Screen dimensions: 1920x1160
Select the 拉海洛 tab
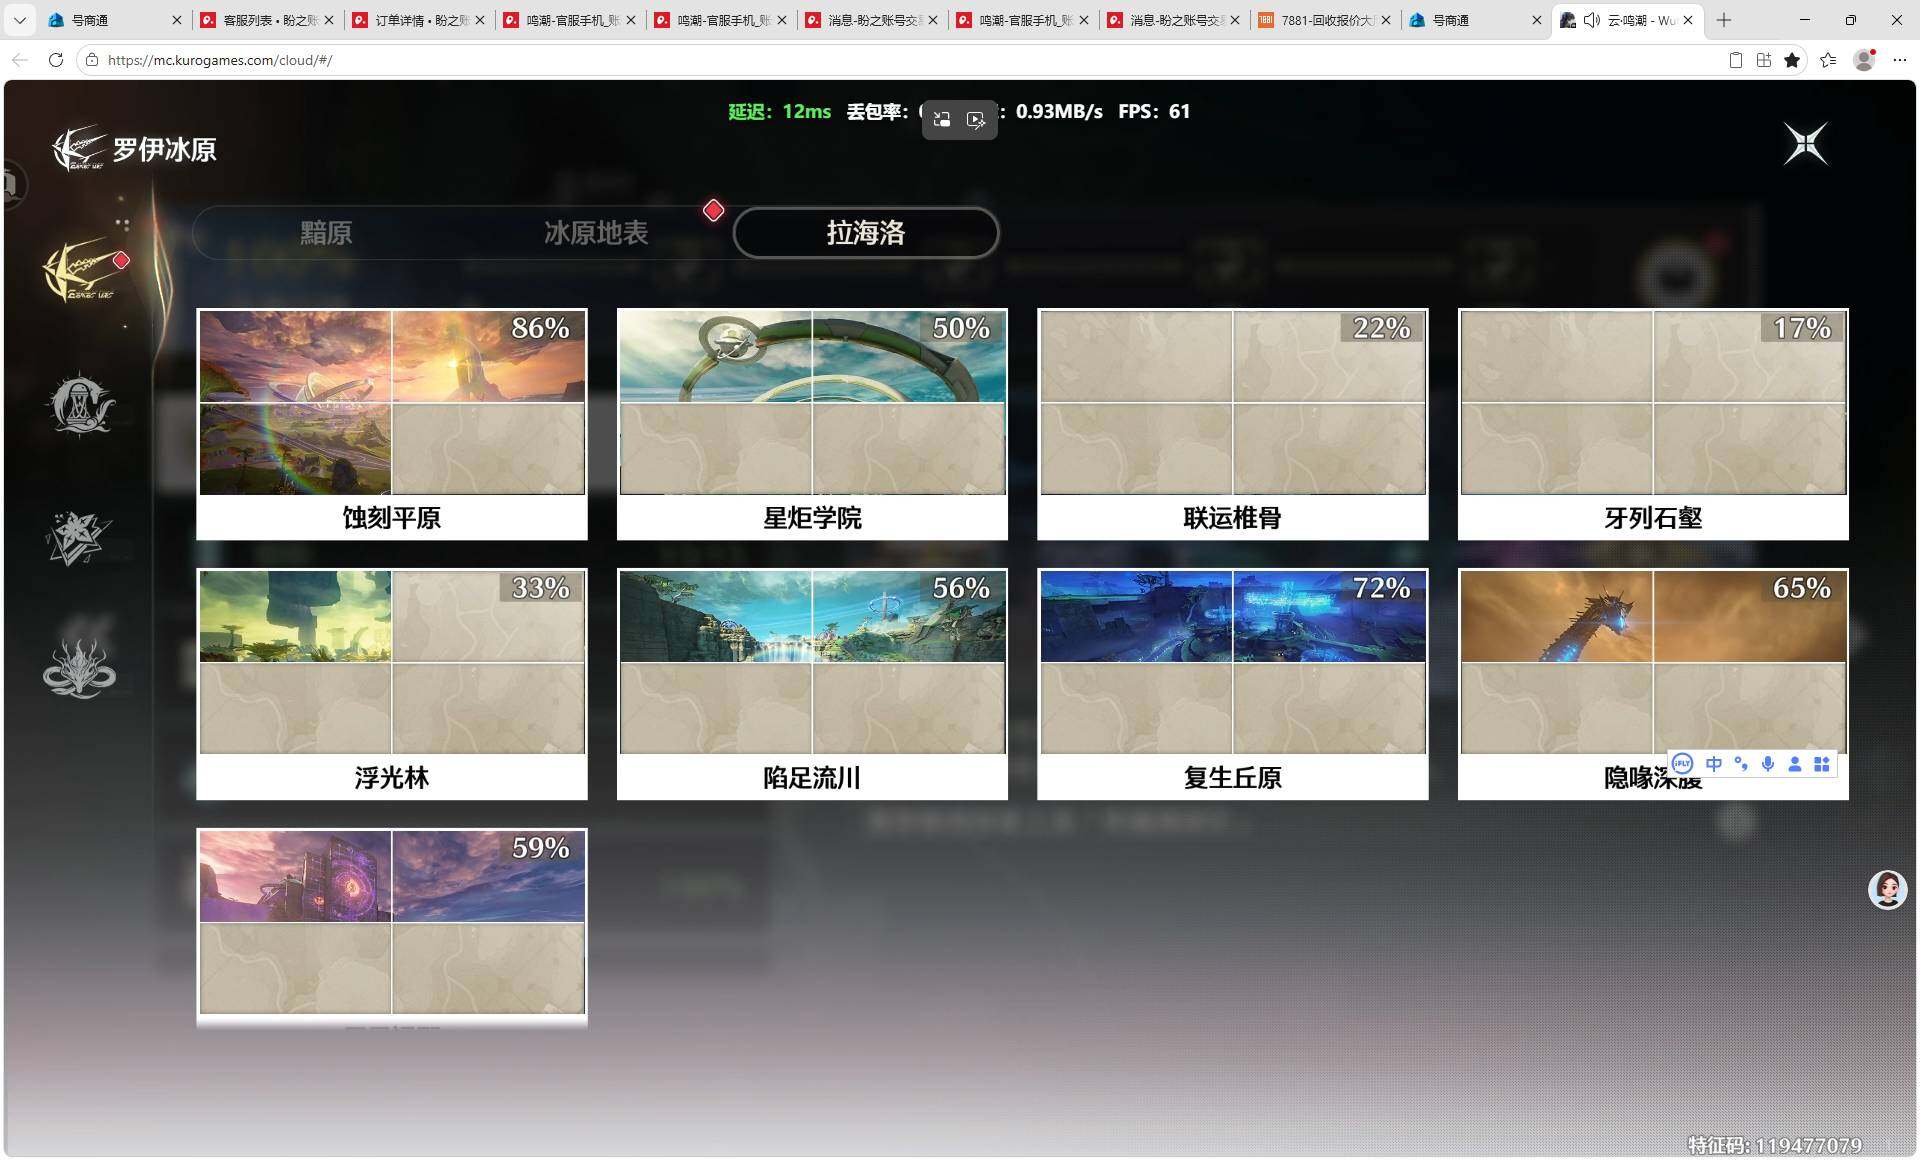coord(866,233)
